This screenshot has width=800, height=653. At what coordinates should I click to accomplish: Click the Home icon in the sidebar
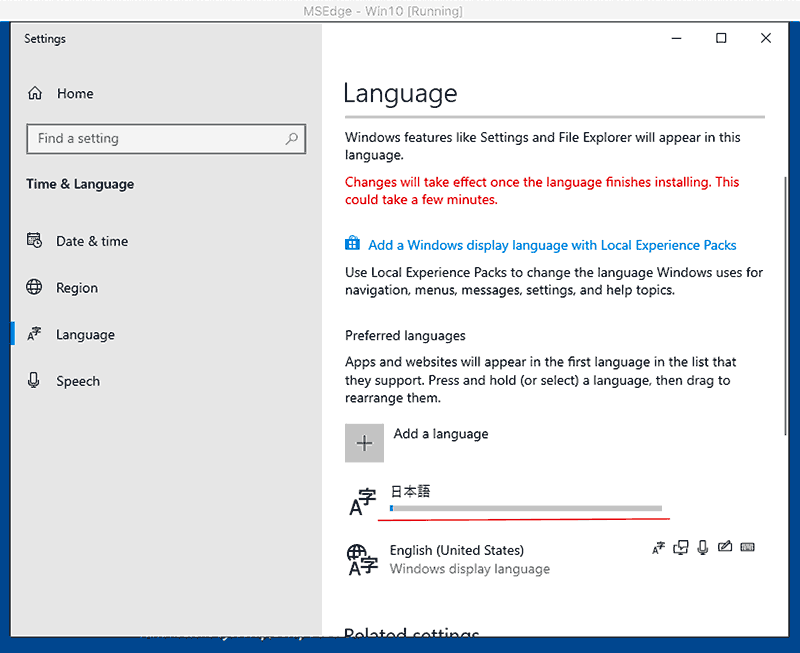click(36, 94)
